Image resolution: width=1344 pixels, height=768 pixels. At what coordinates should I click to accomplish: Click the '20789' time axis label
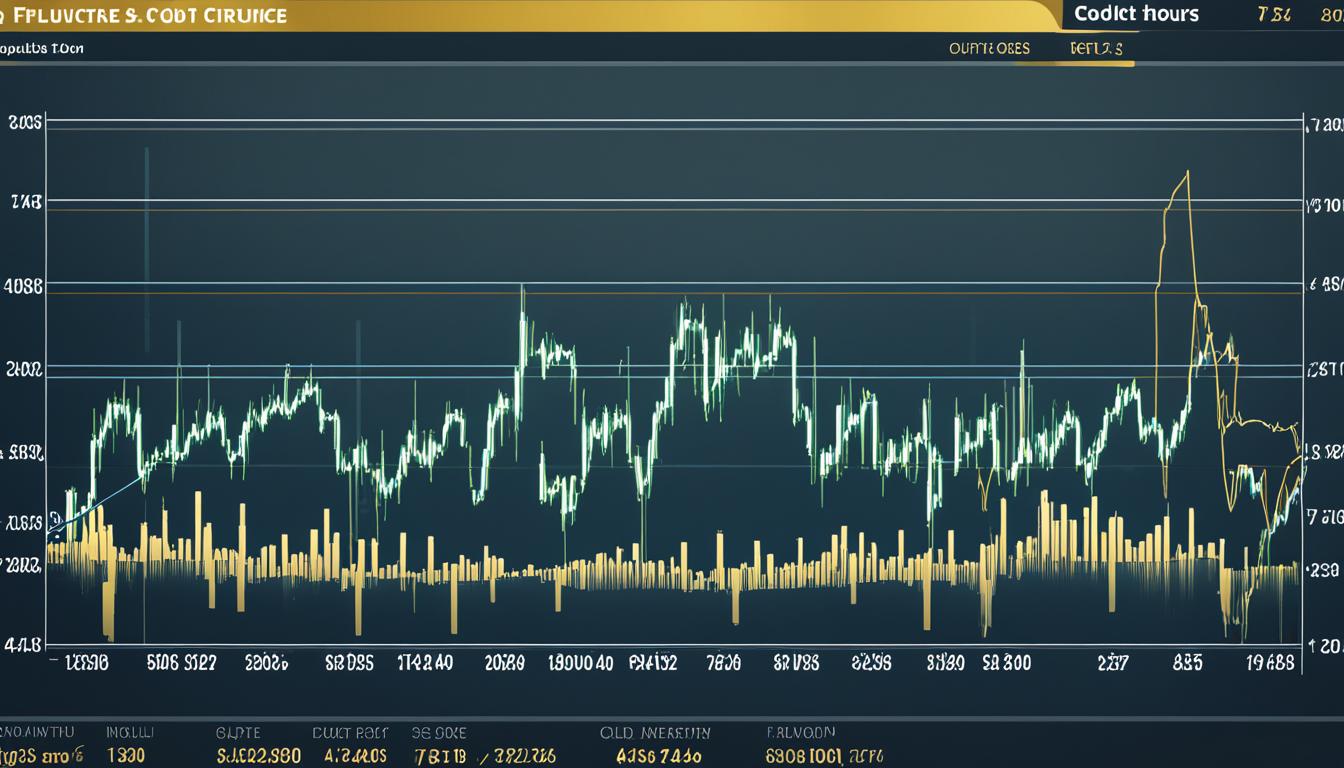point(504,662)
